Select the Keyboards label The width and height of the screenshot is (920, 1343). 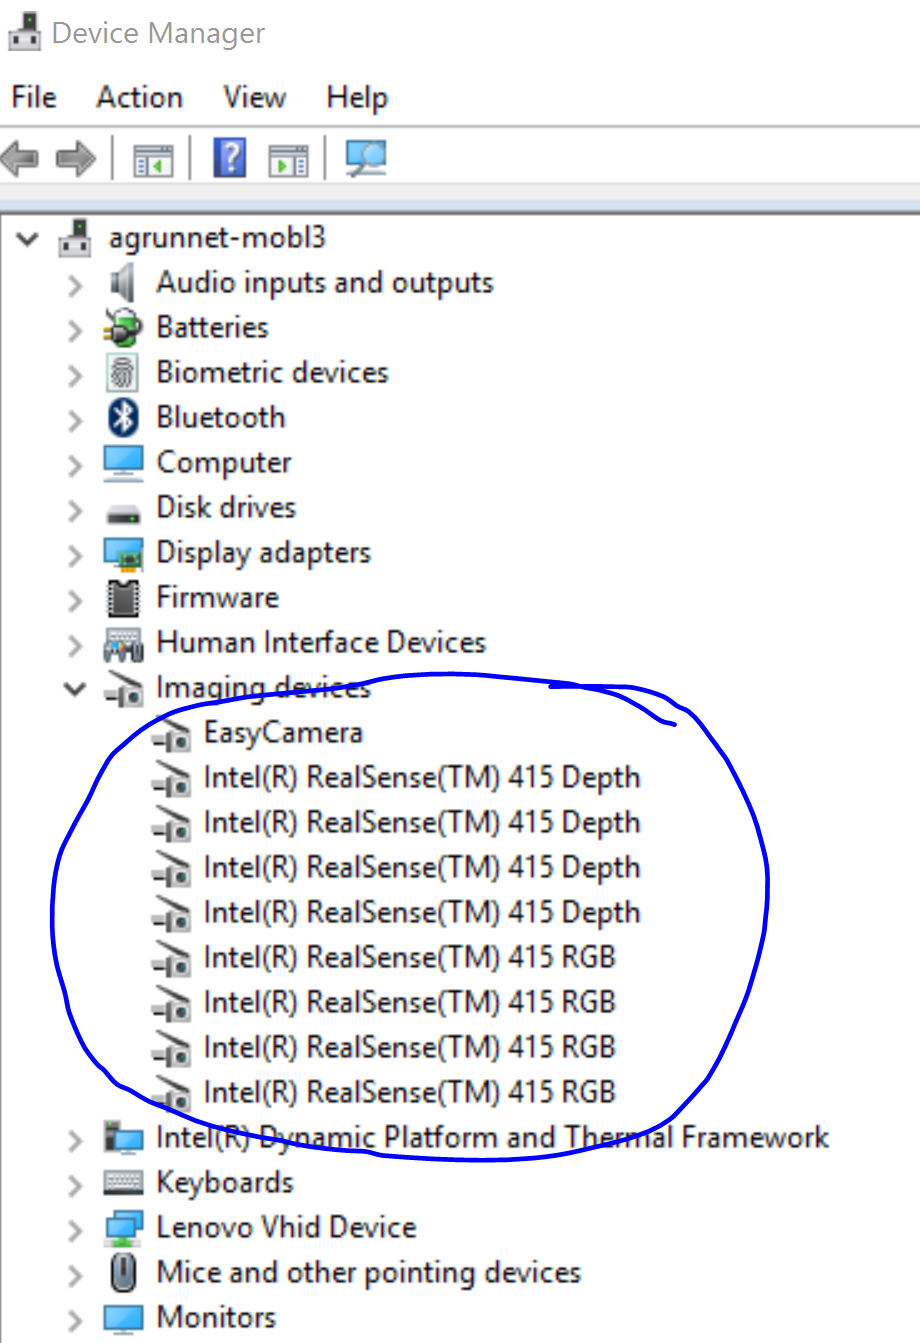coord(225,1183)
